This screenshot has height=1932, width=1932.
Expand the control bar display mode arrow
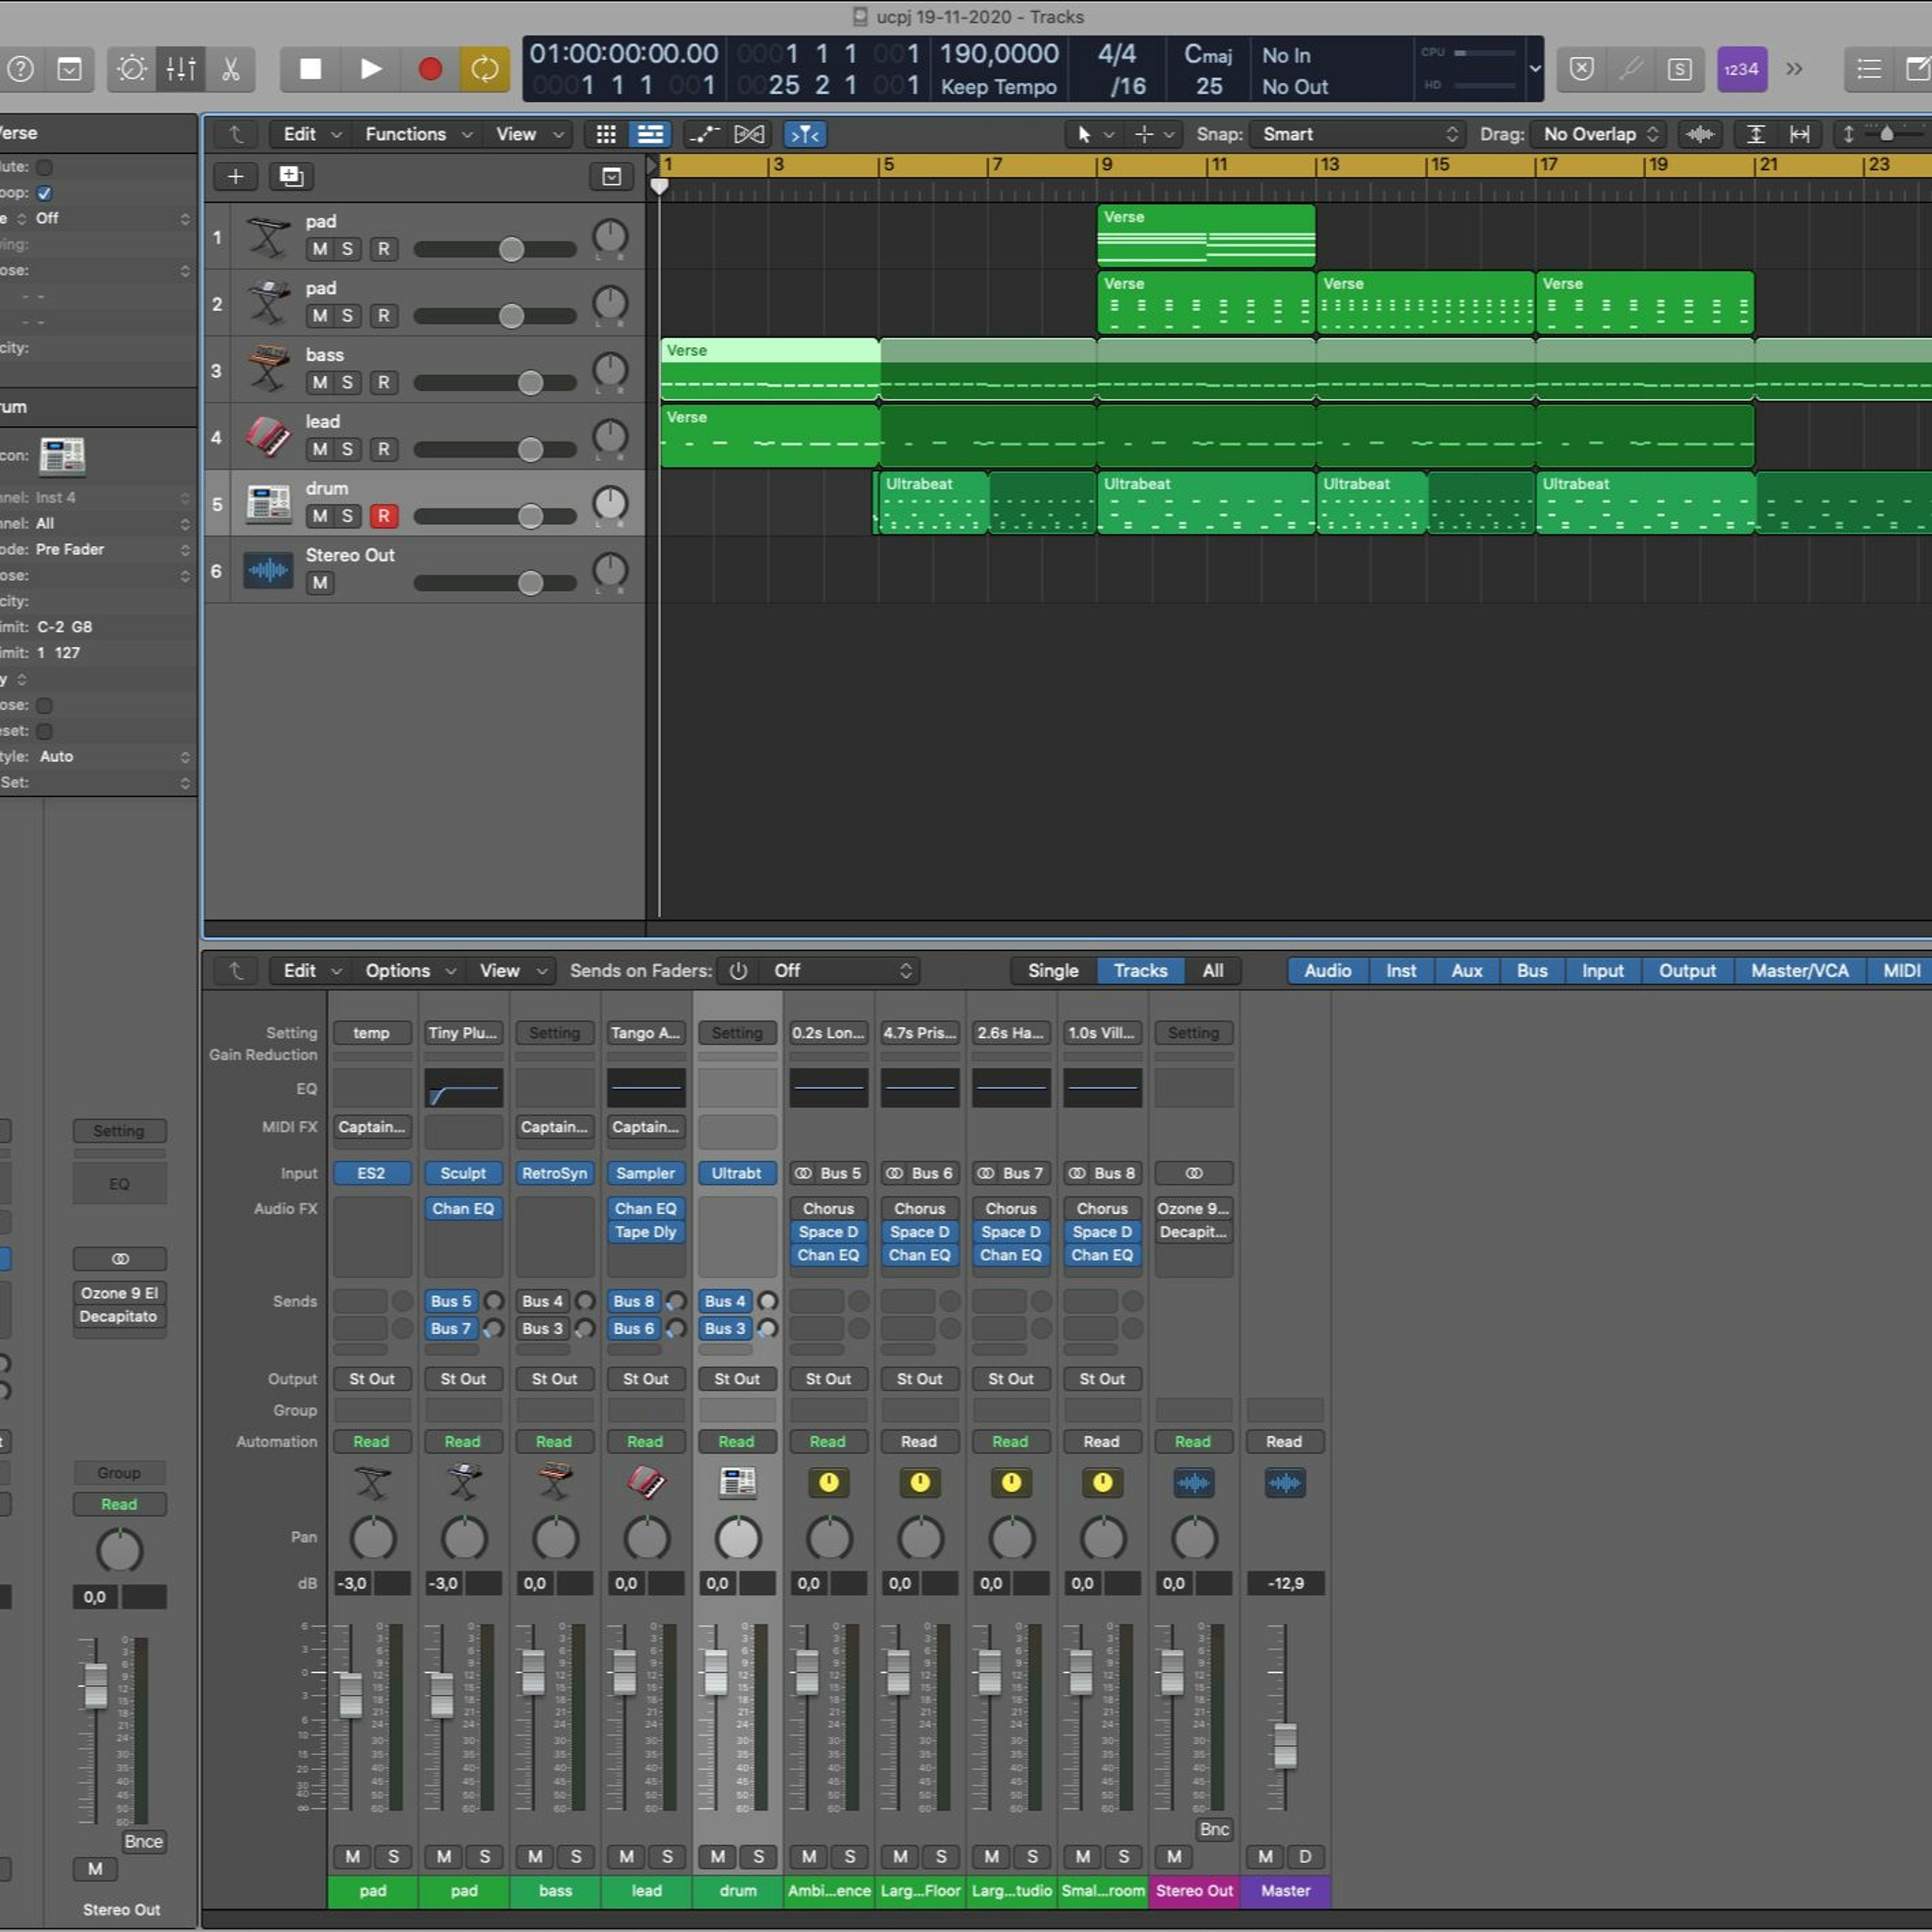(1535, 69)
